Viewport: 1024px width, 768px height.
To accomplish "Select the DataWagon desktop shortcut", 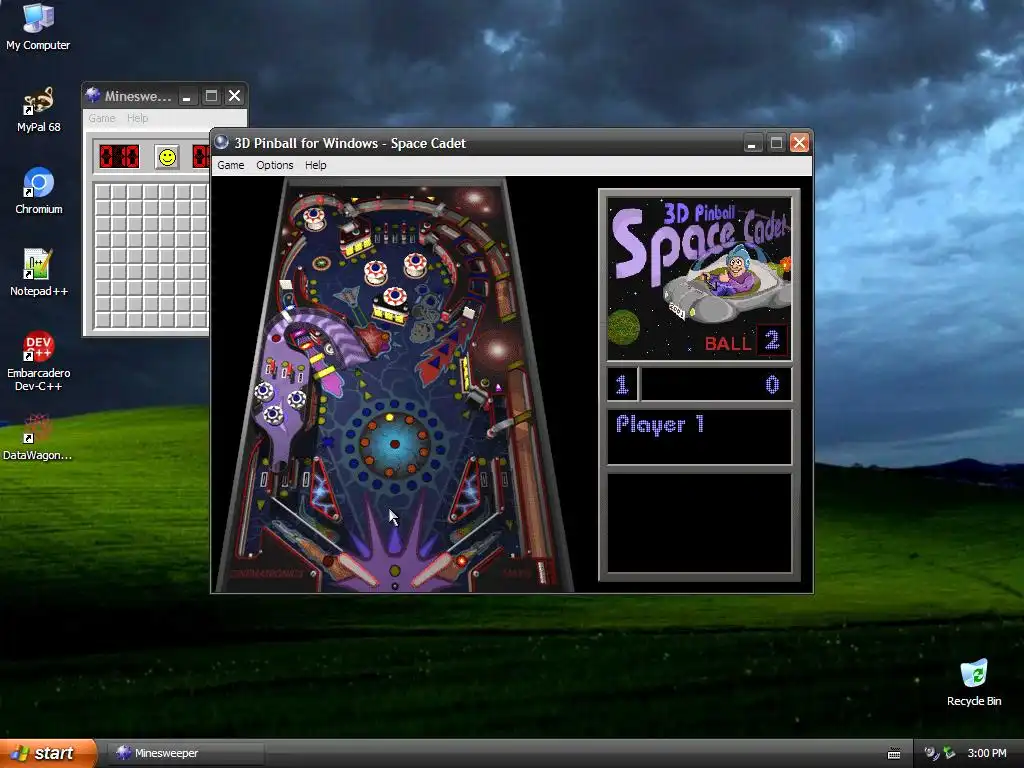I will [x=38, y=438].
